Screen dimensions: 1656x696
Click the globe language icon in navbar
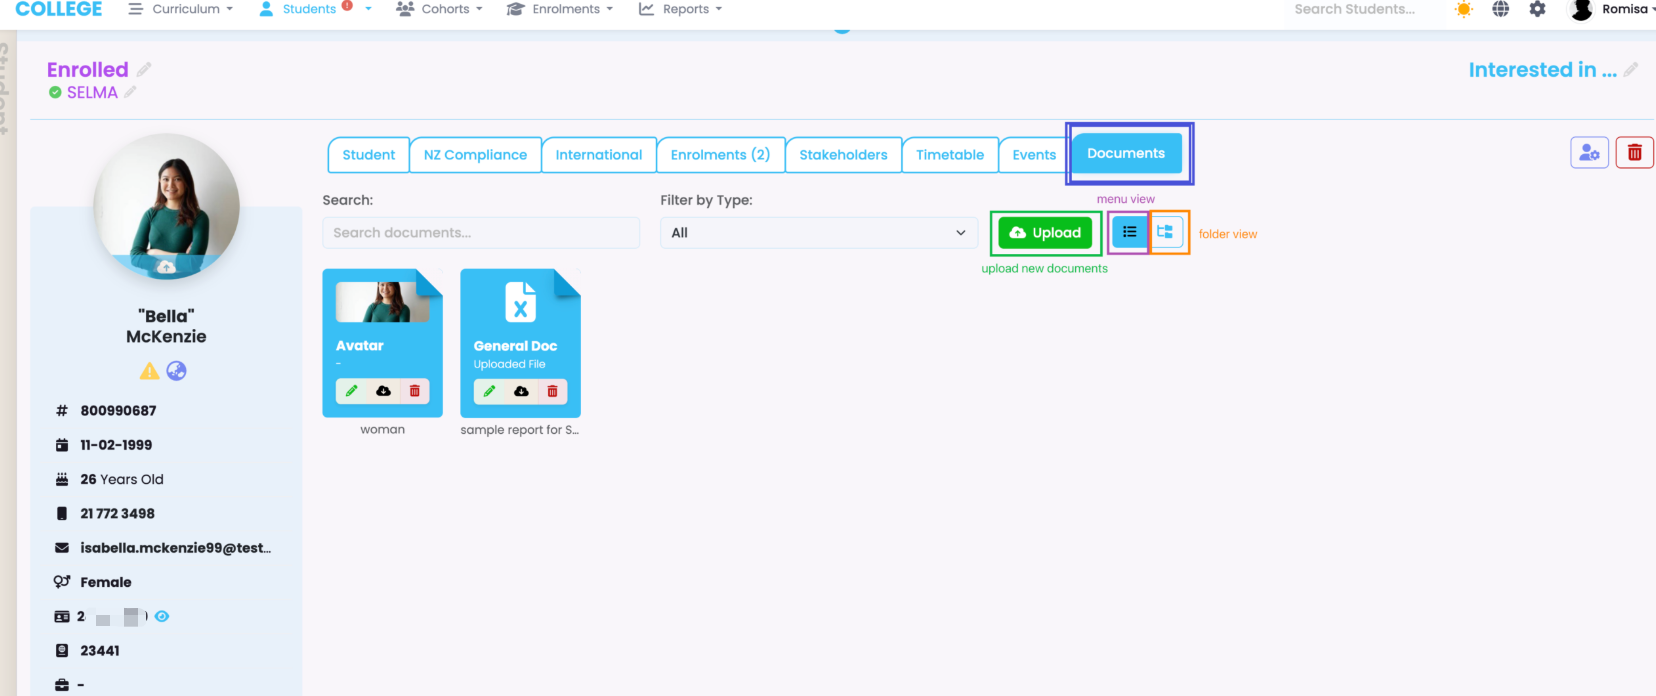coord(1500,9)
